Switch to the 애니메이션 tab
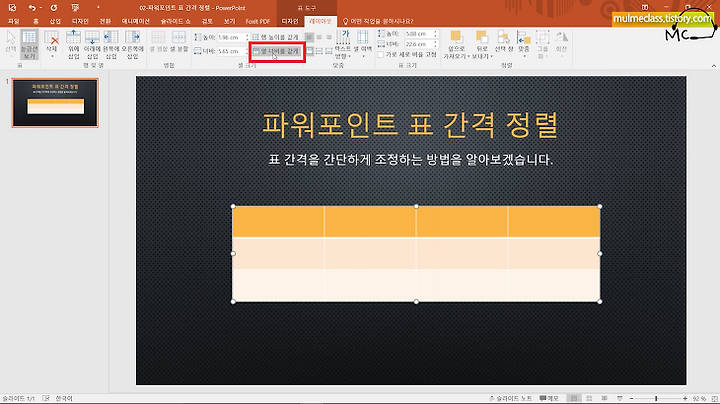The width and height of the screenshot is (720, 404). 135,21
